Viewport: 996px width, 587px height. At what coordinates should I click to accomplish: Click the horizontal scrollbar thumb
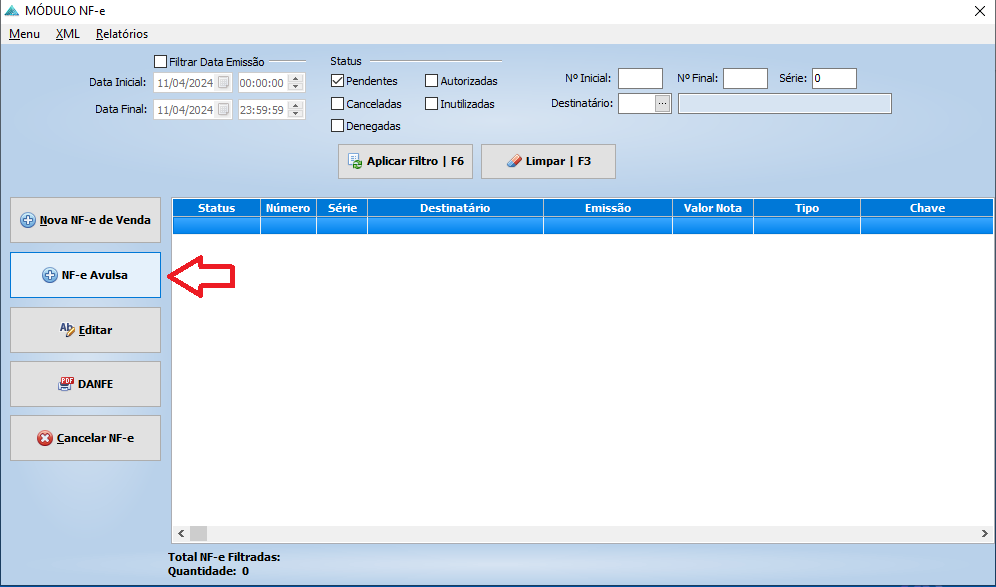198,534
